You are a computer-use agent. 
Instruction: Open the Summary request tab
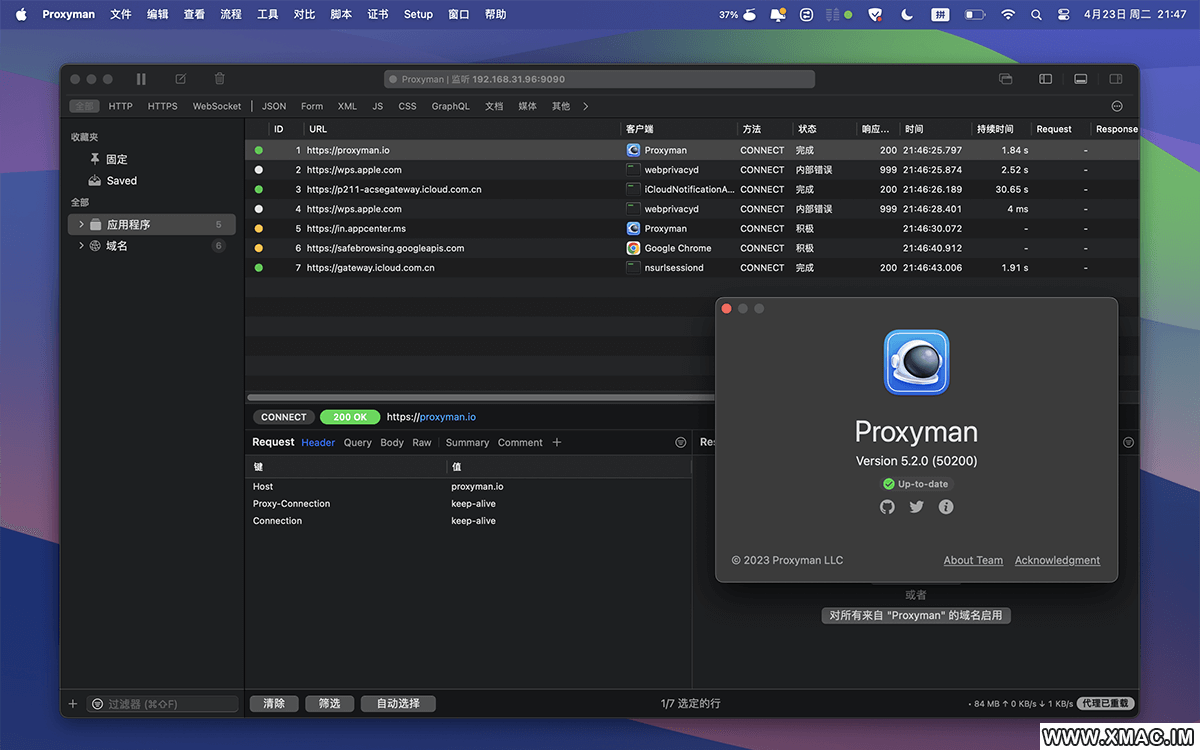click(x=468, y=442)
